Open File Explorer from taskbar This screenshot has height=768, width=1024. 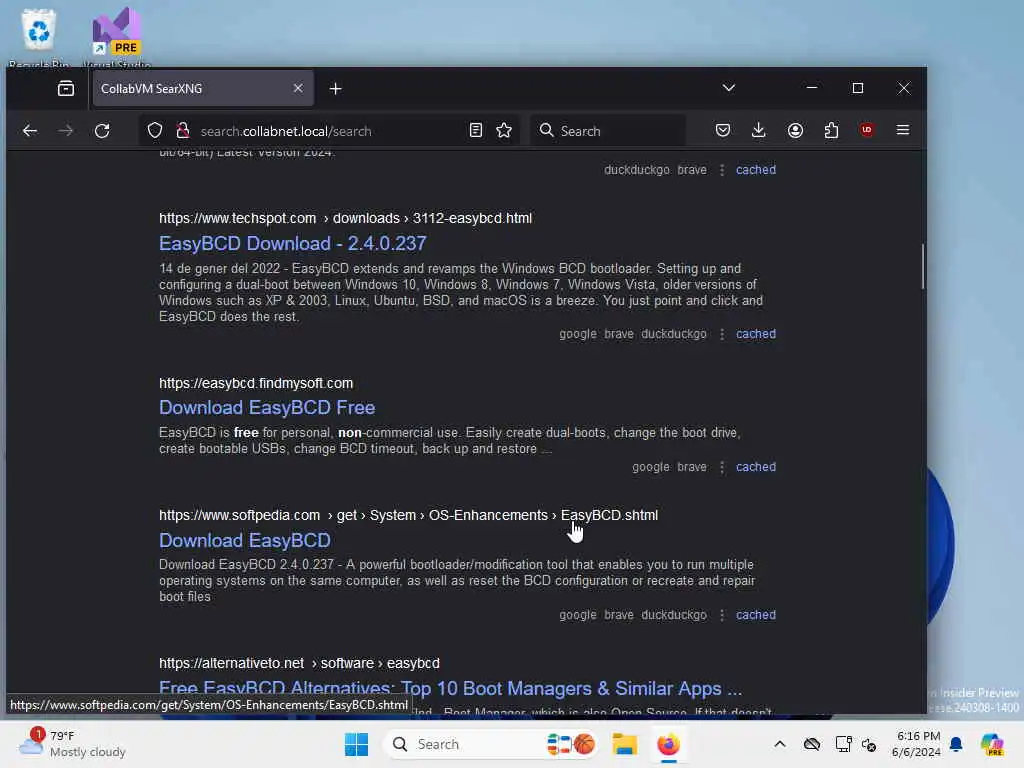(x=624, y=744)
